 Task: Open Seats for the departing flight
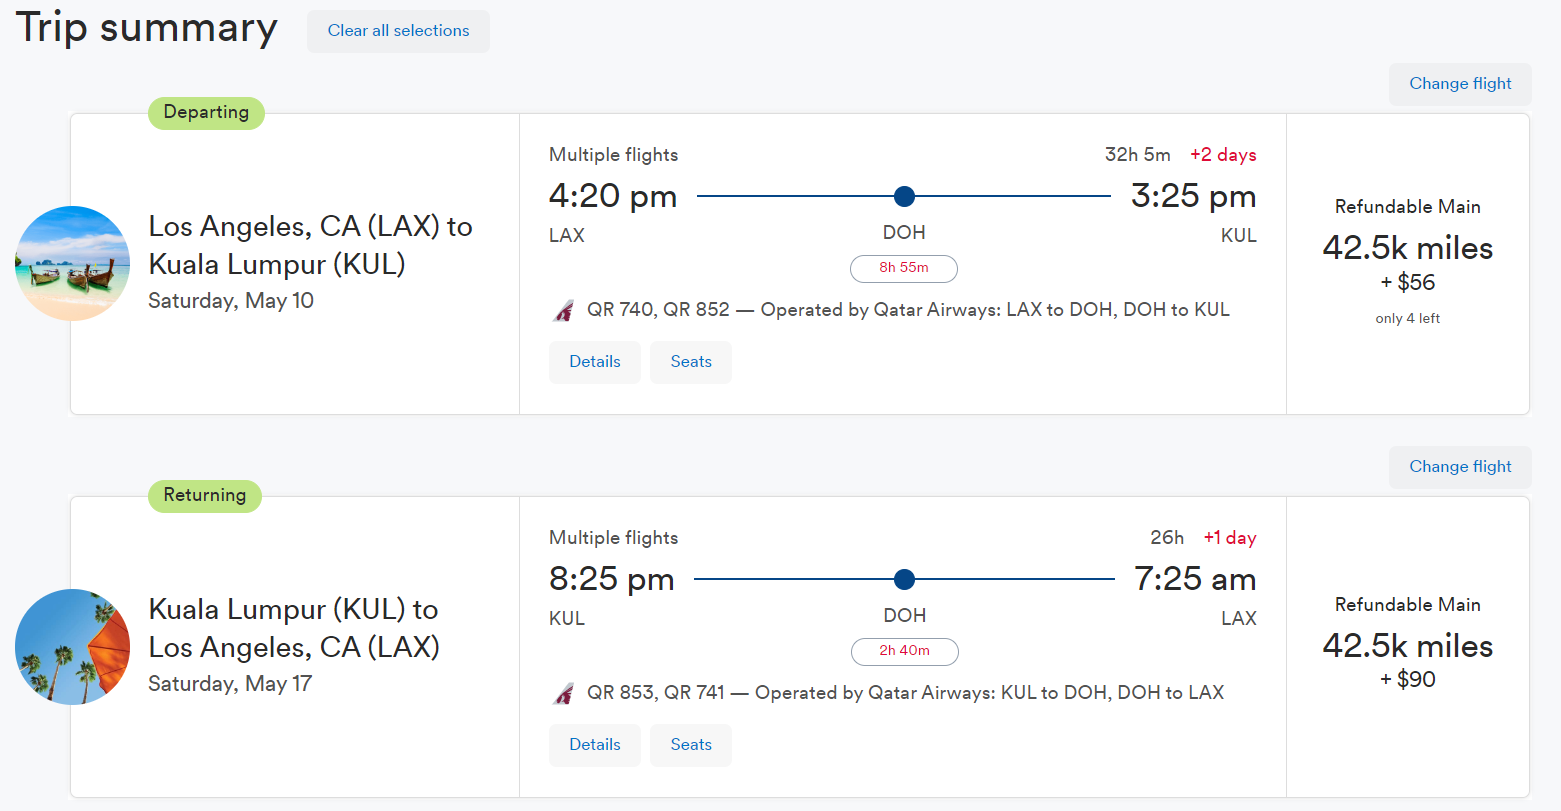690,361
